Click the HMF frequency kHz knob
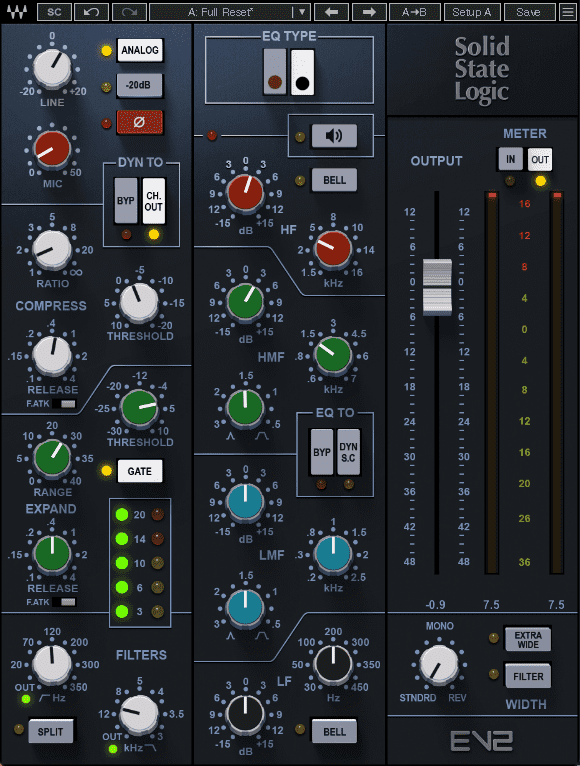Screen dimensions: 580x766 (333, 355)
